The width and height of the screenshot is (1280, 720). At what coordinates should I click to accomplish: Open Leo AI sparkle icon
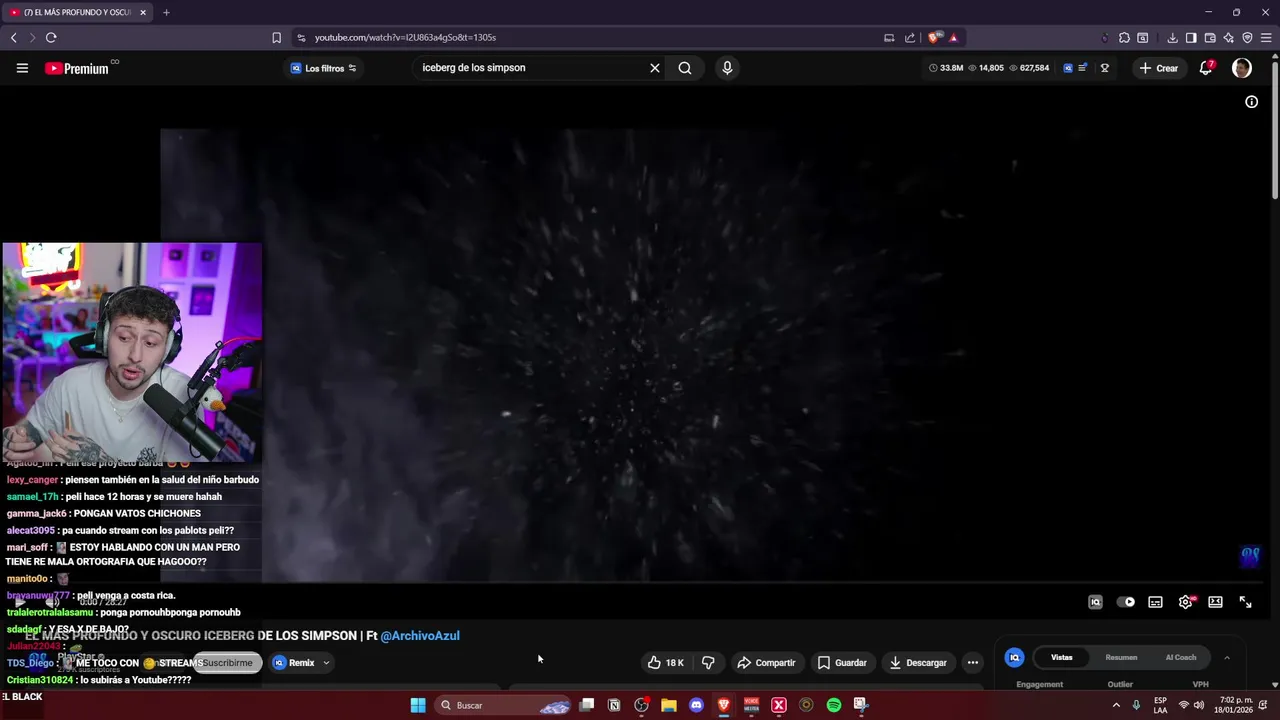point(1229,37)
